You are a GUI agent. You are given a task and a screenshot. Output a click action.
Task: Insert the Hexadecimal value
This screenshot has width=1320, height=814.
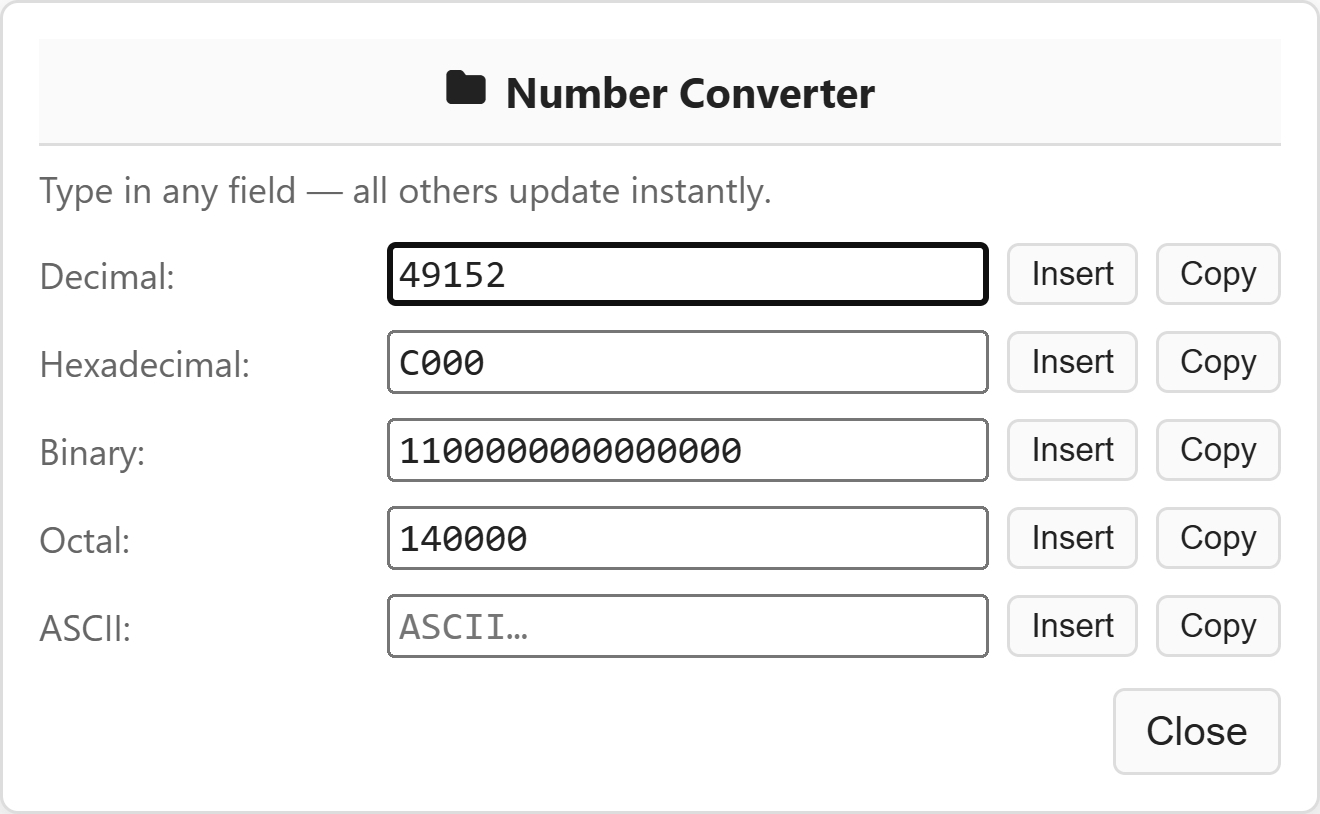(1072, 362)
